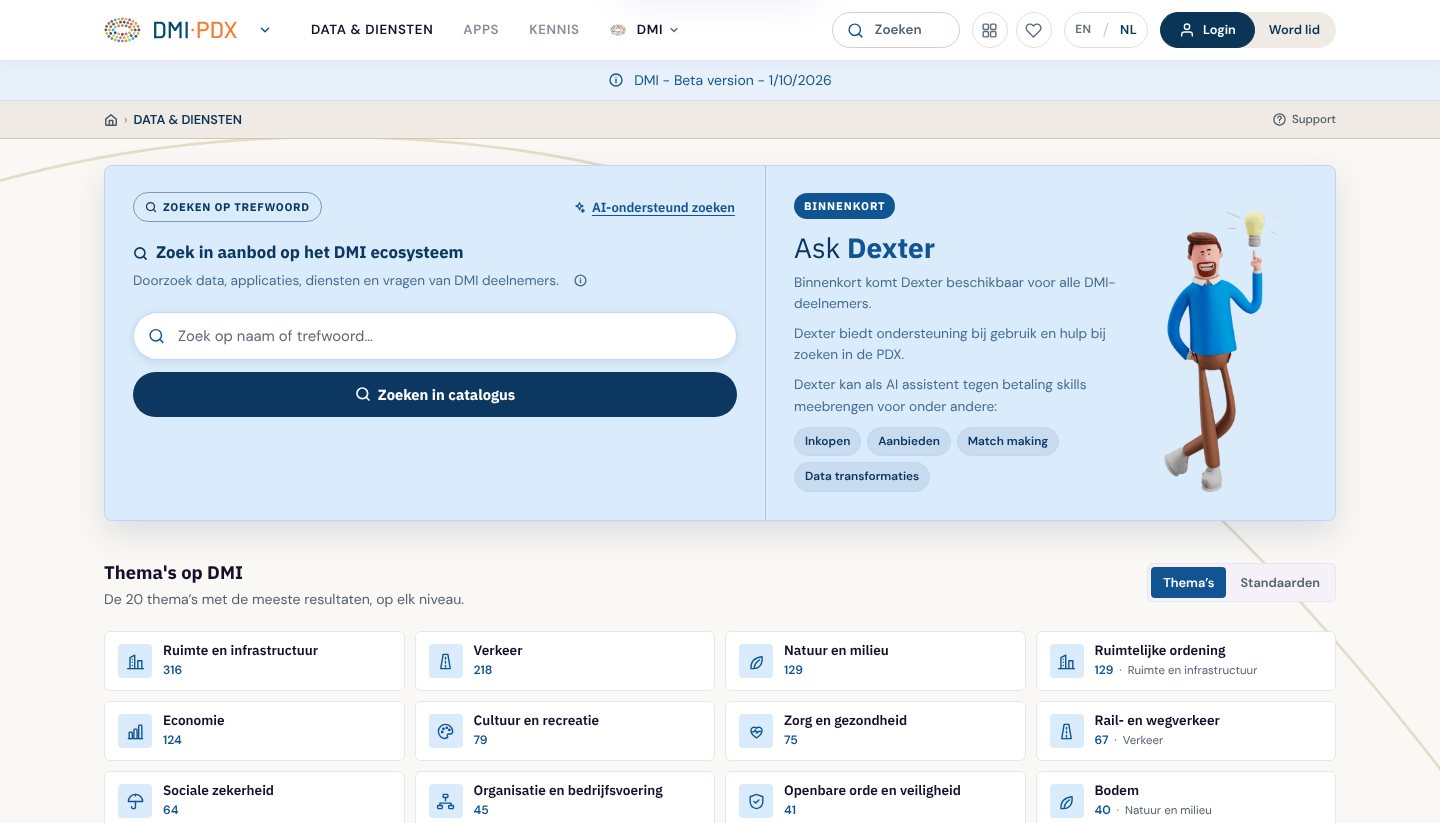Click the info icon beside the search description
This screenshot has height=823, width=1440.
pos(581,281)
